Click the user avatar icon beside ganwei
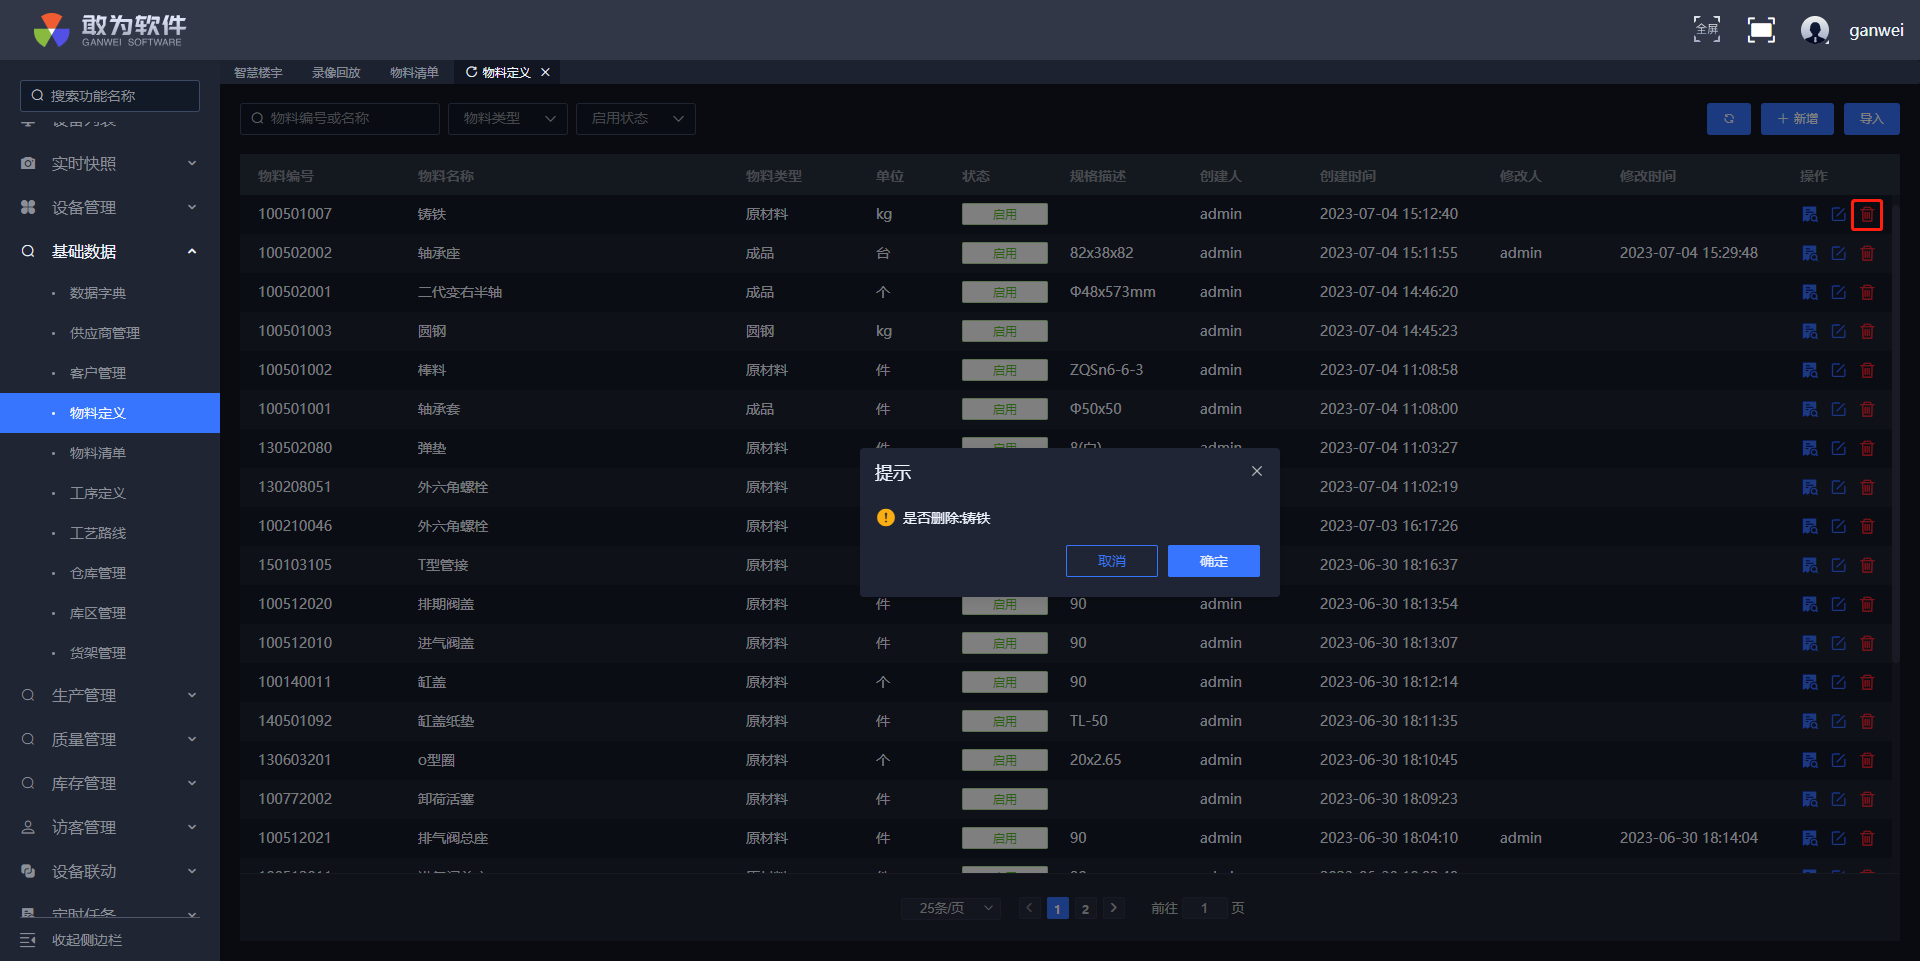Image resolution: width=1920 pixels, height=961 pixels. tap(1814, 30)
